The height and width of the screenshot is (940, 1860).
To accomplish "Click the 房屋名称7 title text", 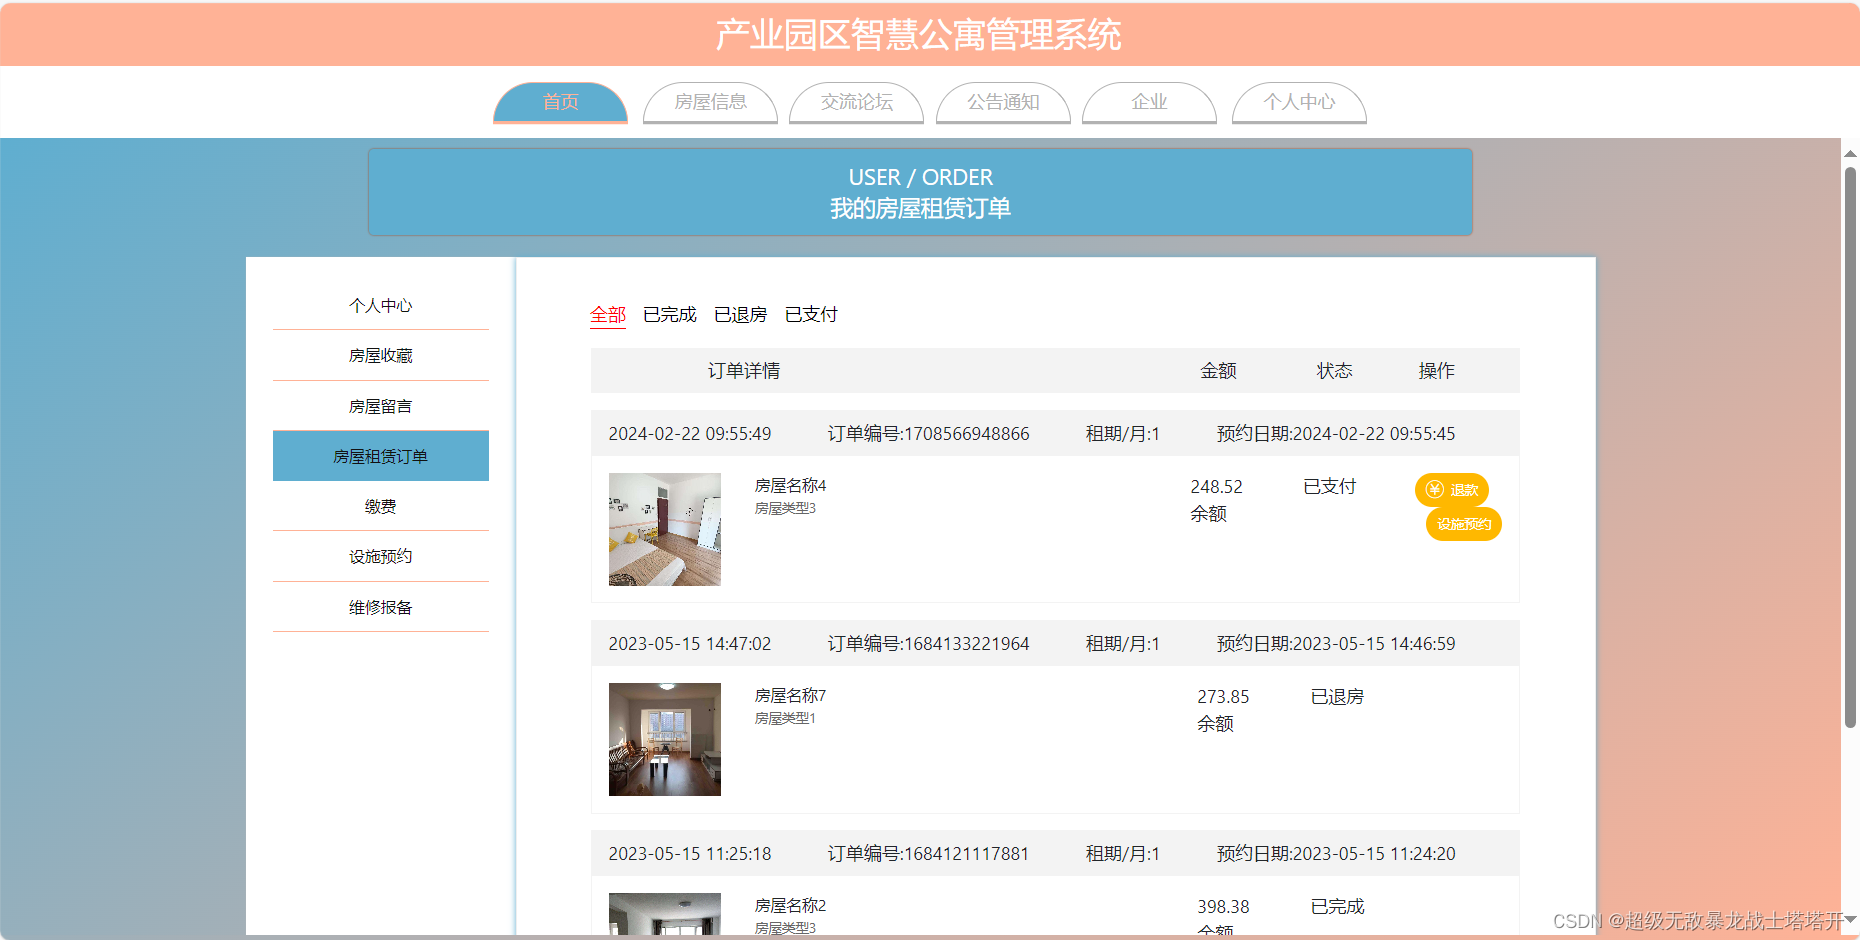I will 790,696.
